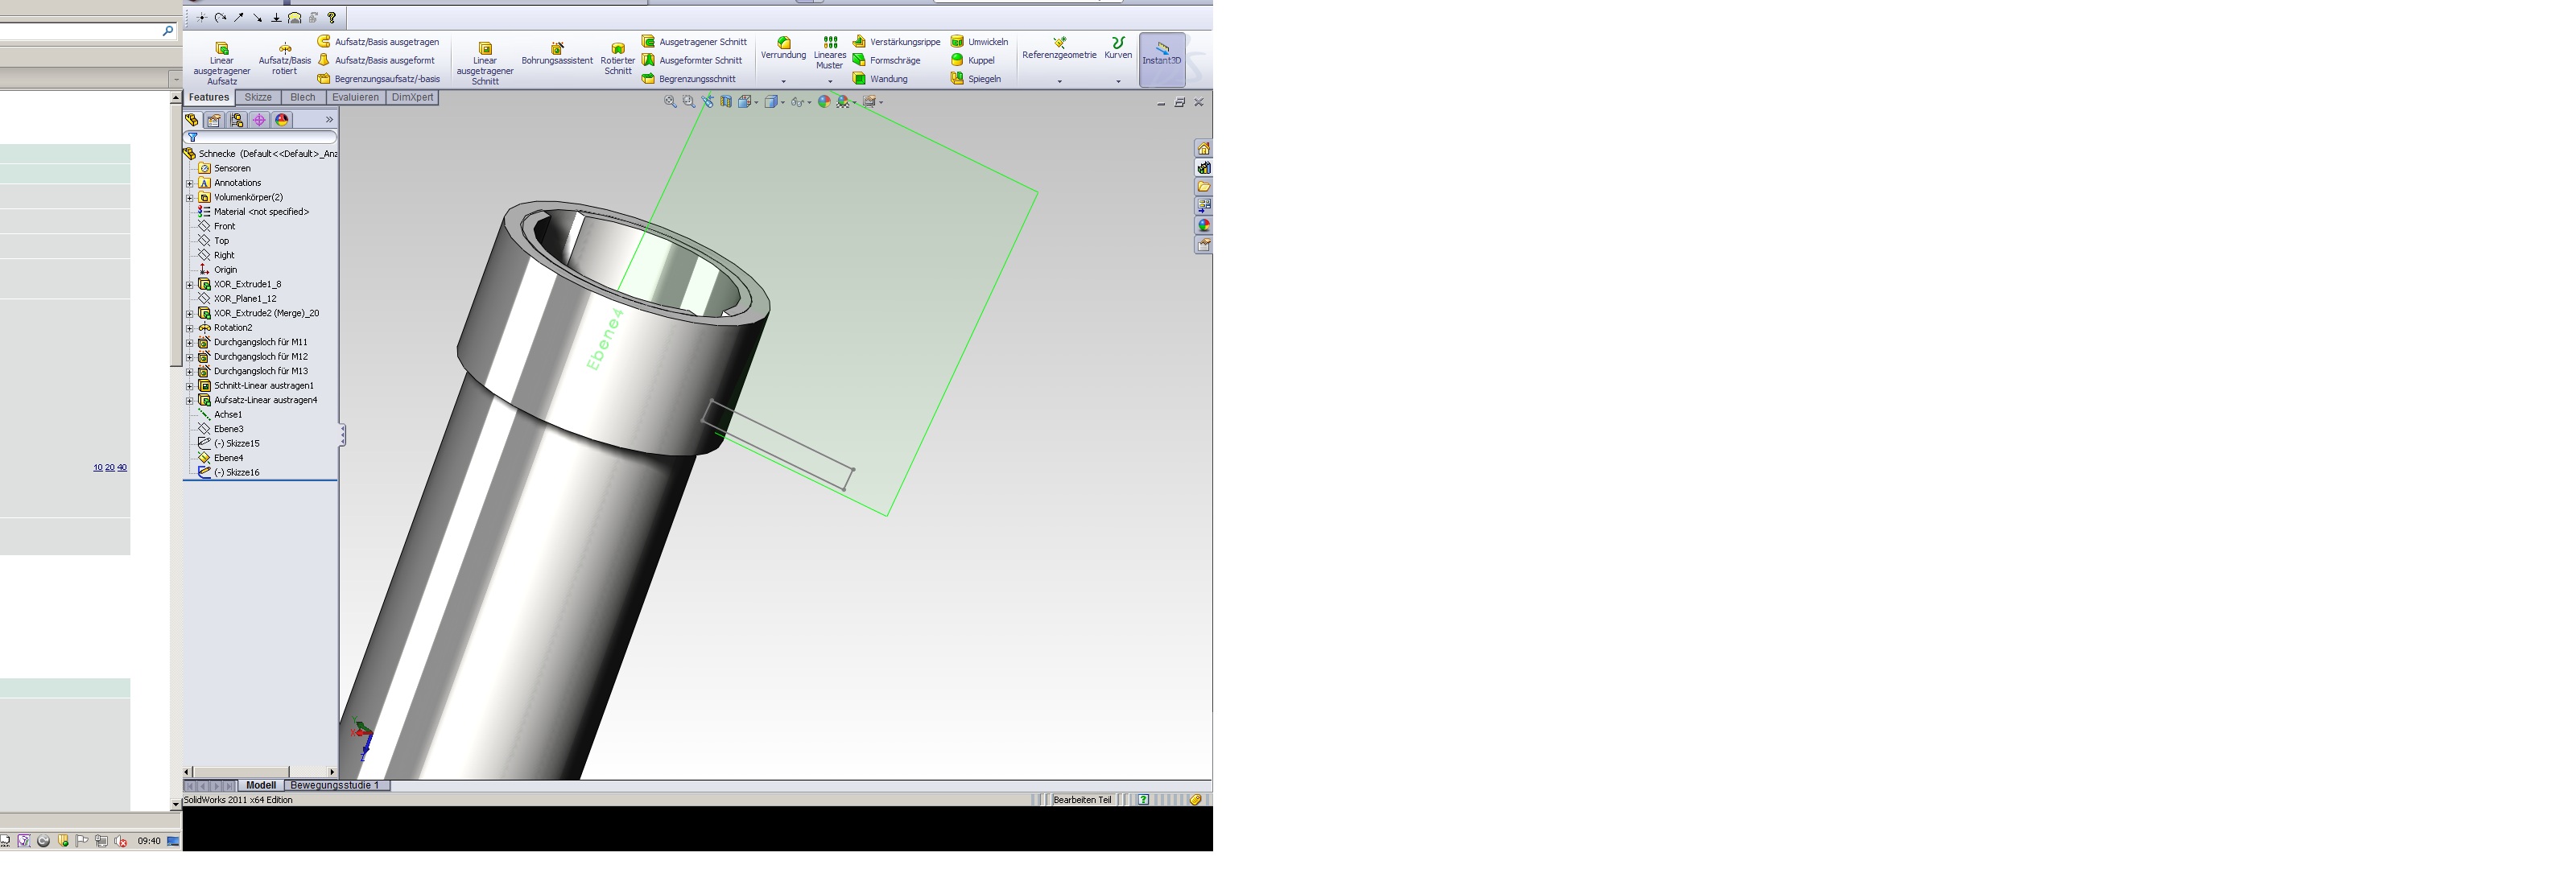The width and height of the screenshot is (2576, 869).
Task: Click Zoom to Area view icon
Action: (x=689, y=102)
